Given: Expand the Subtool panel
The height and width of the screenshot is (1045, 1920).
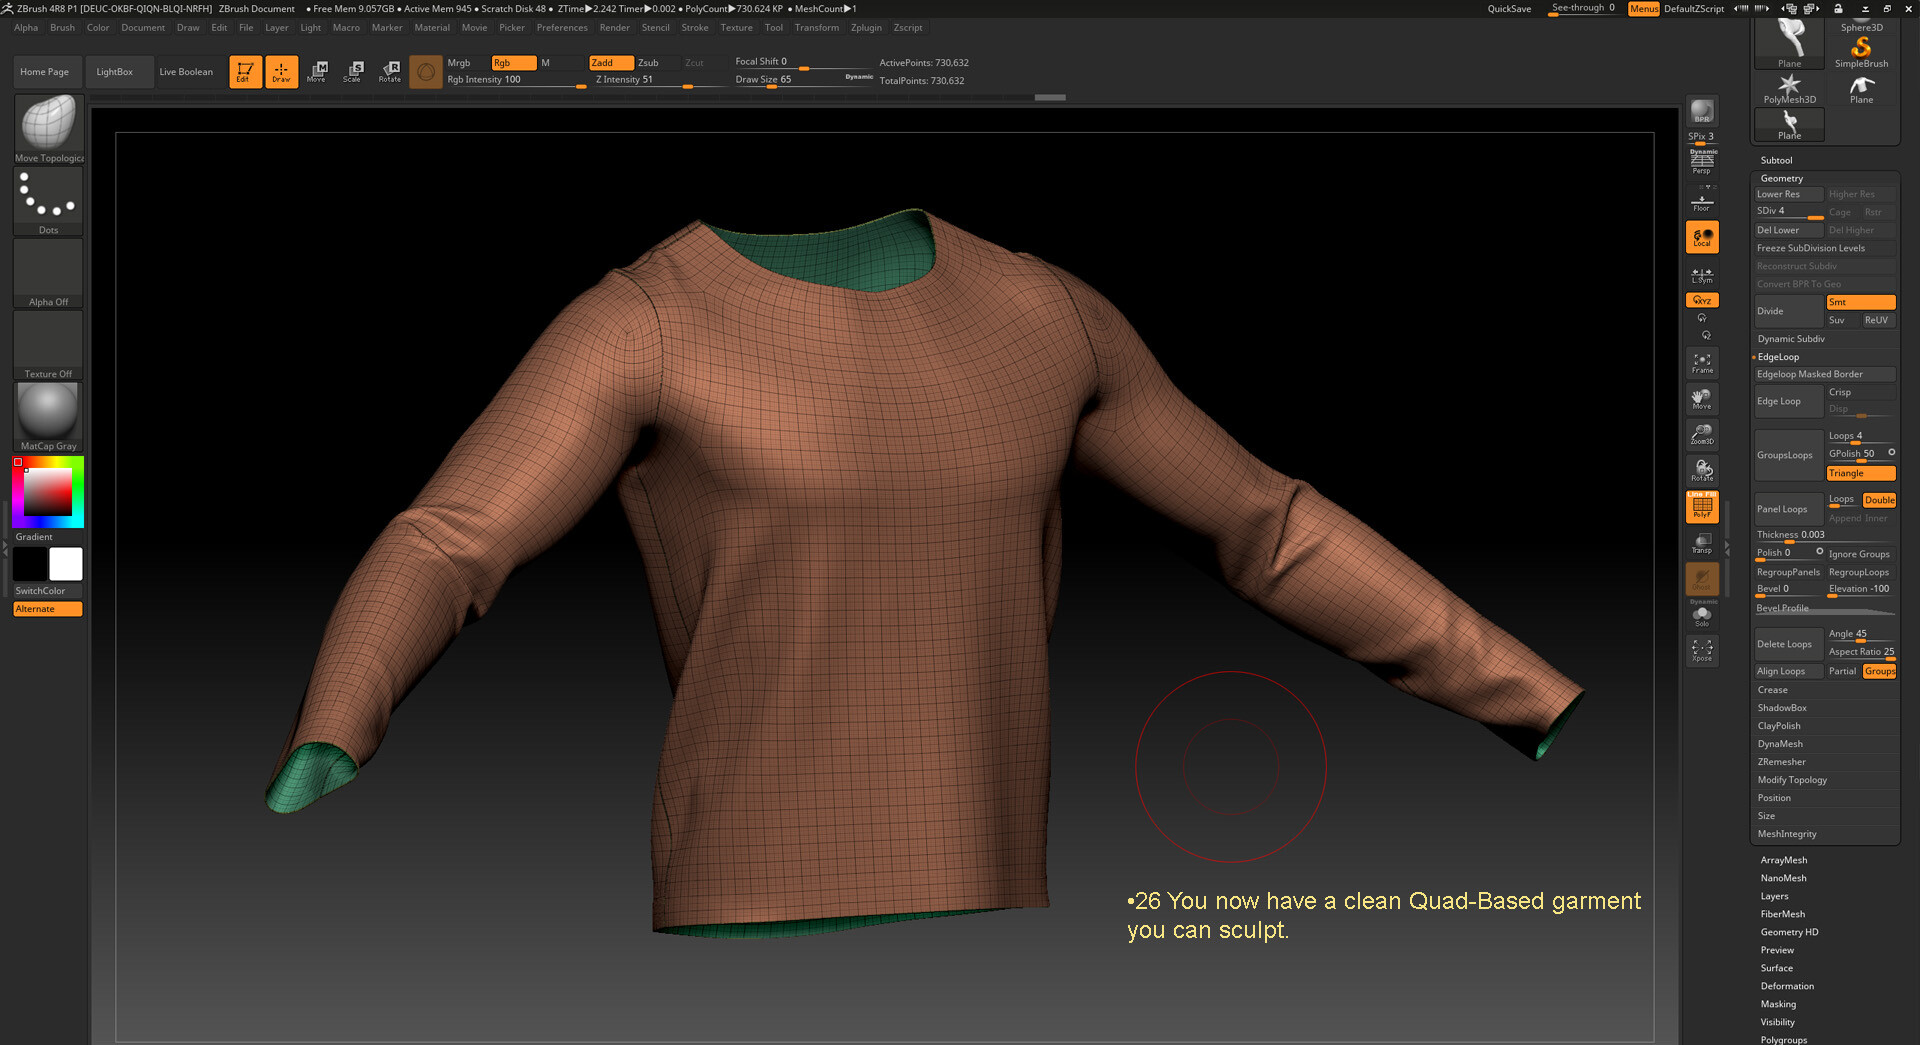Looking at the screenshot, I should click(x=1776, y=159).
